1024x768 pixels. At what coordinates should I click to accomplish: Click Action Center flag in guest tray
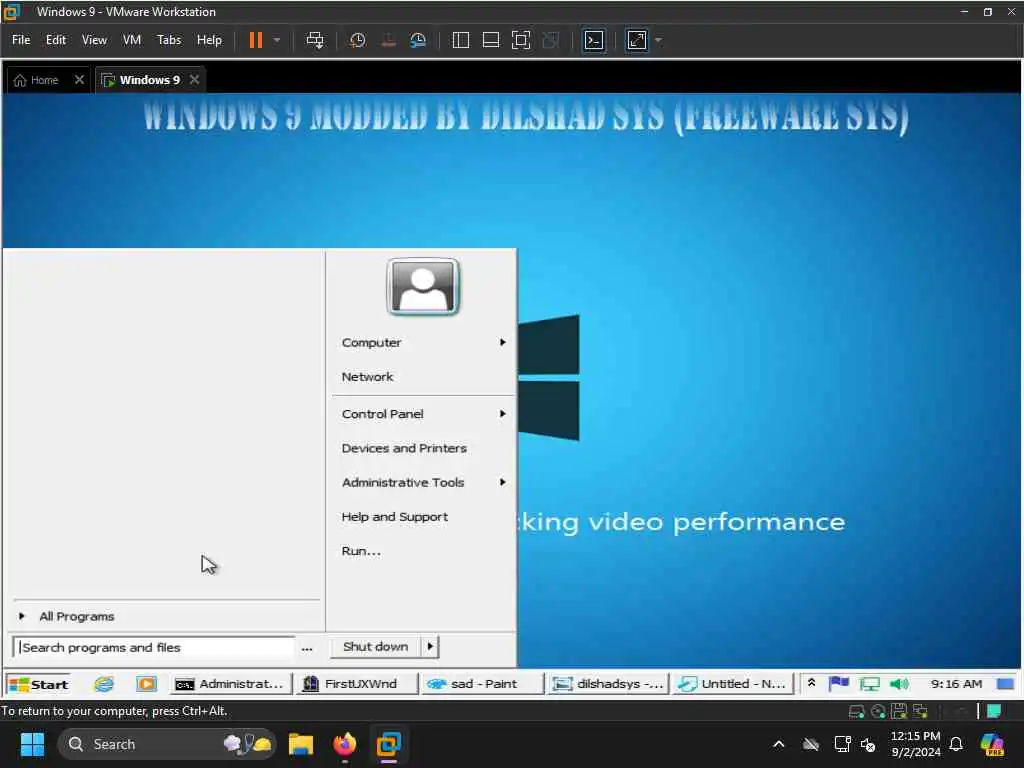839,683
